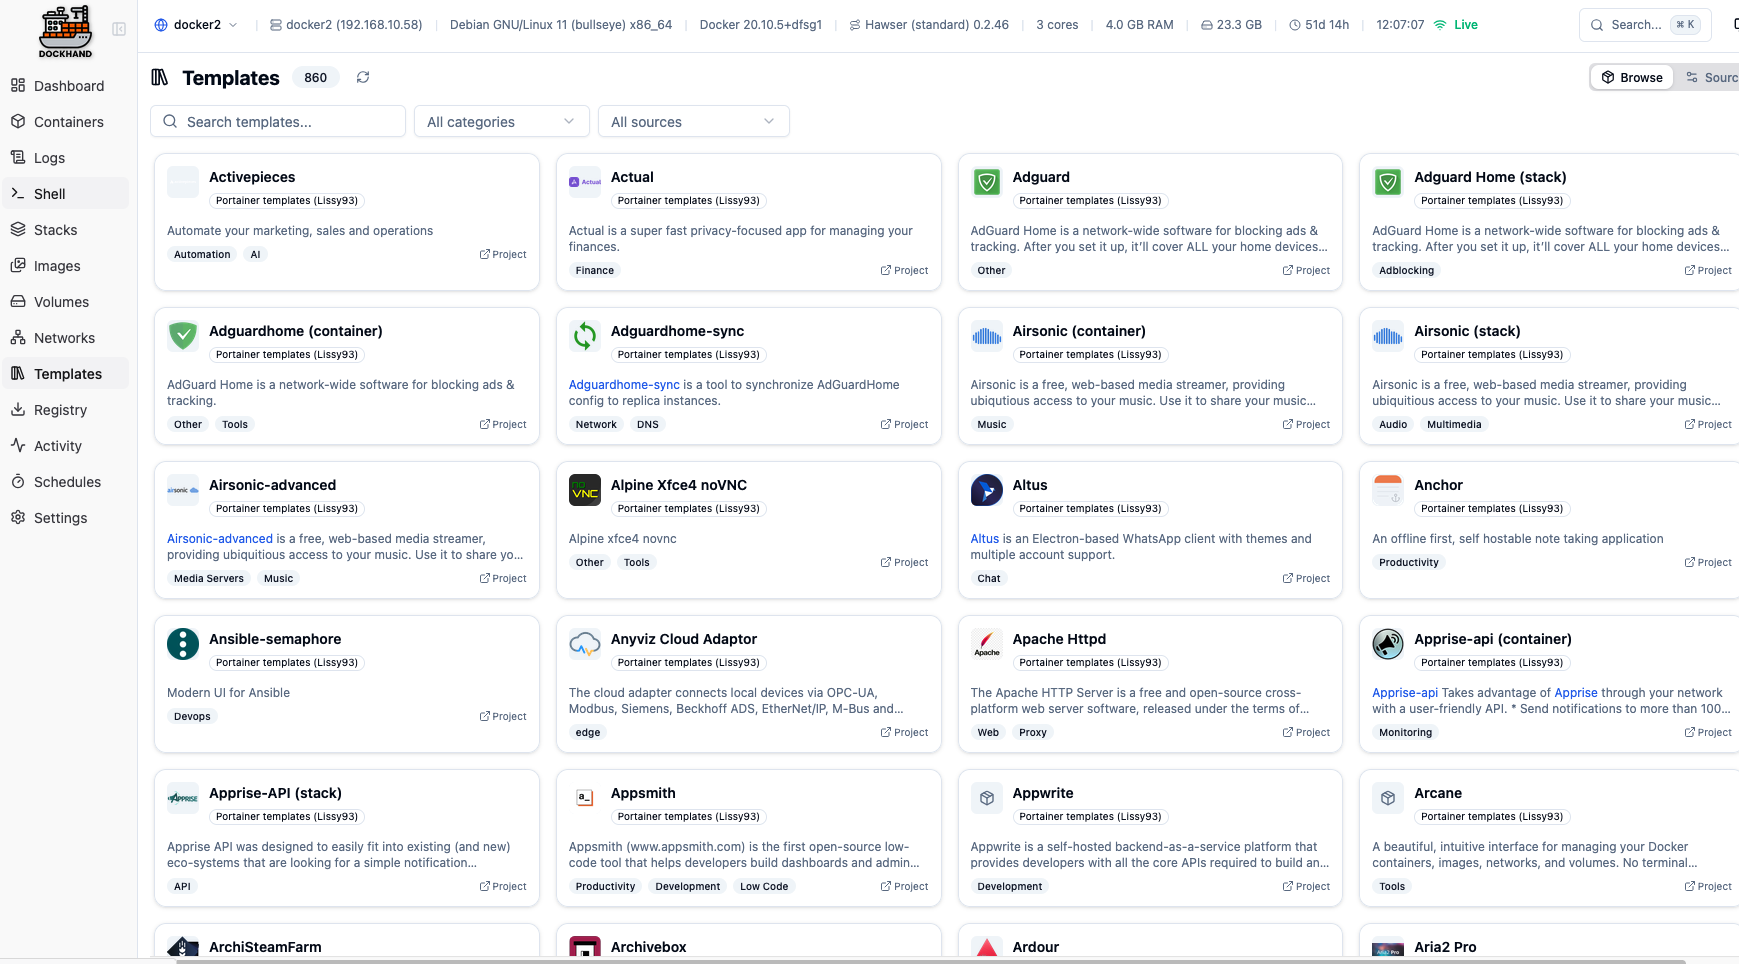Click the Adguardhome (container) shield icon
1739x964 pixels.
pos(183,336)
